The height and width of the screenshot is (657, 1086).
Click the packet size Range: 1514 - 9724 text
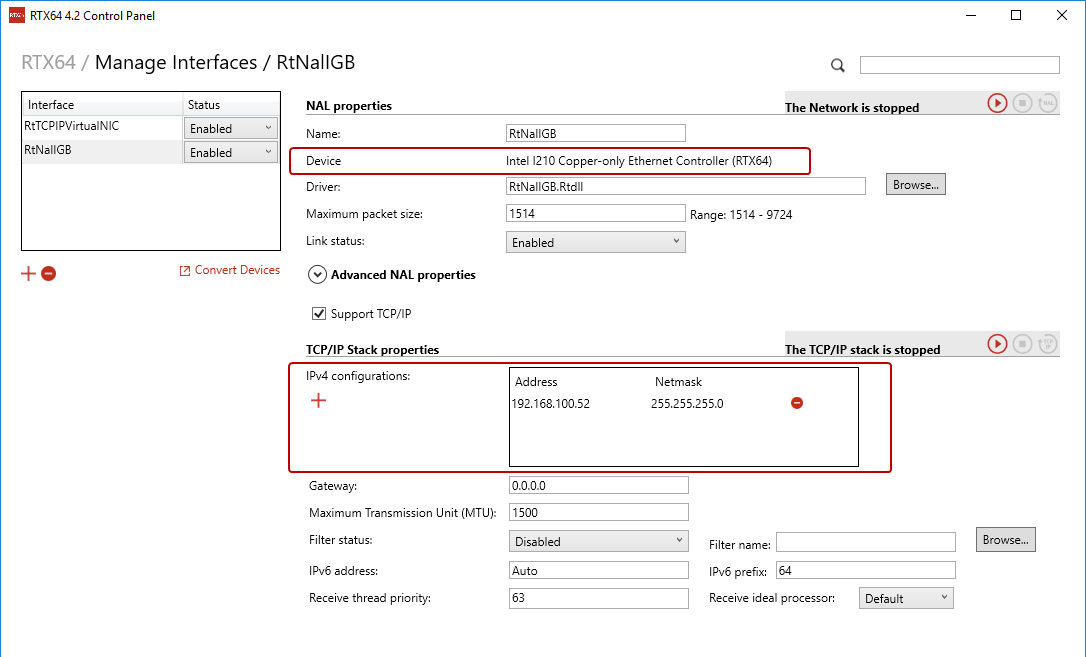click(741, 215)
